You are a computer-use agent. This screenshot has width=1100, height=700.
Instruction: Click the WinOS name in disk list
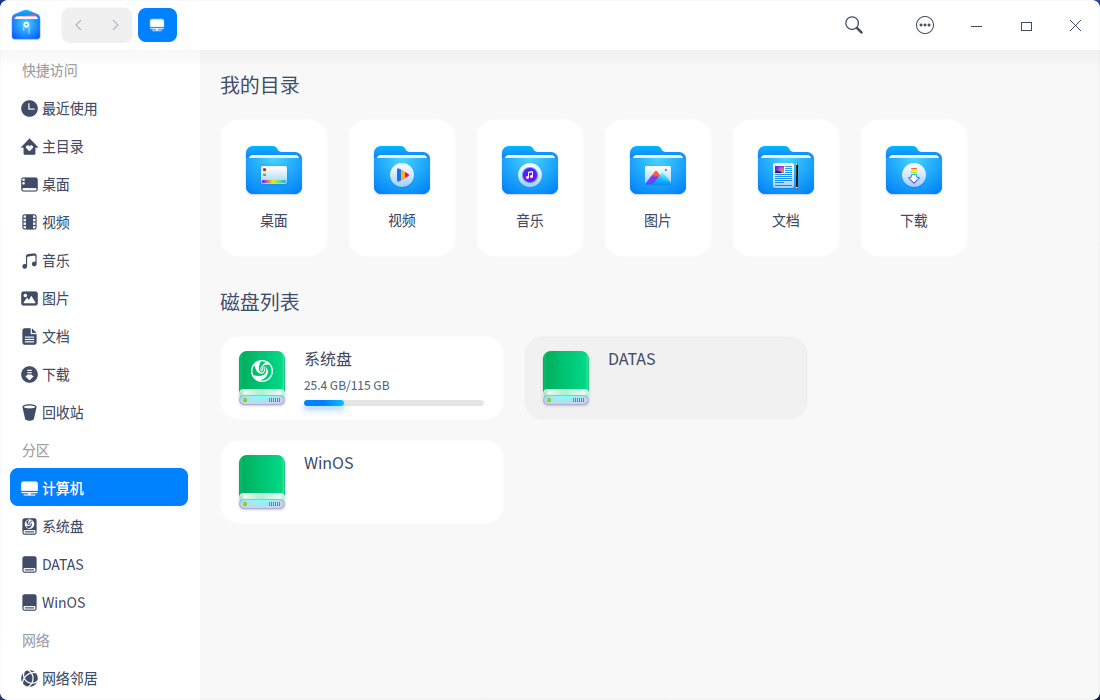tap(328, 463)
